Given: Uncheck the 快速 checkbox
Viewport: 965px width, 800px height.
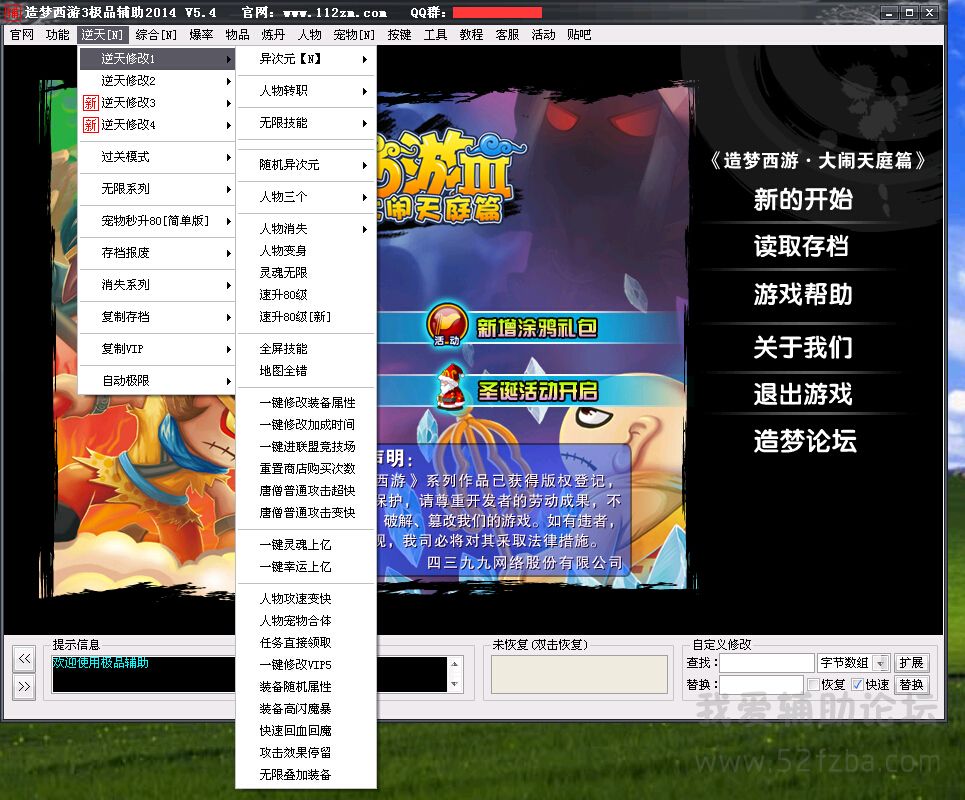Looking at the screenshot, I should pyautogui.click(x=857, y=684).
